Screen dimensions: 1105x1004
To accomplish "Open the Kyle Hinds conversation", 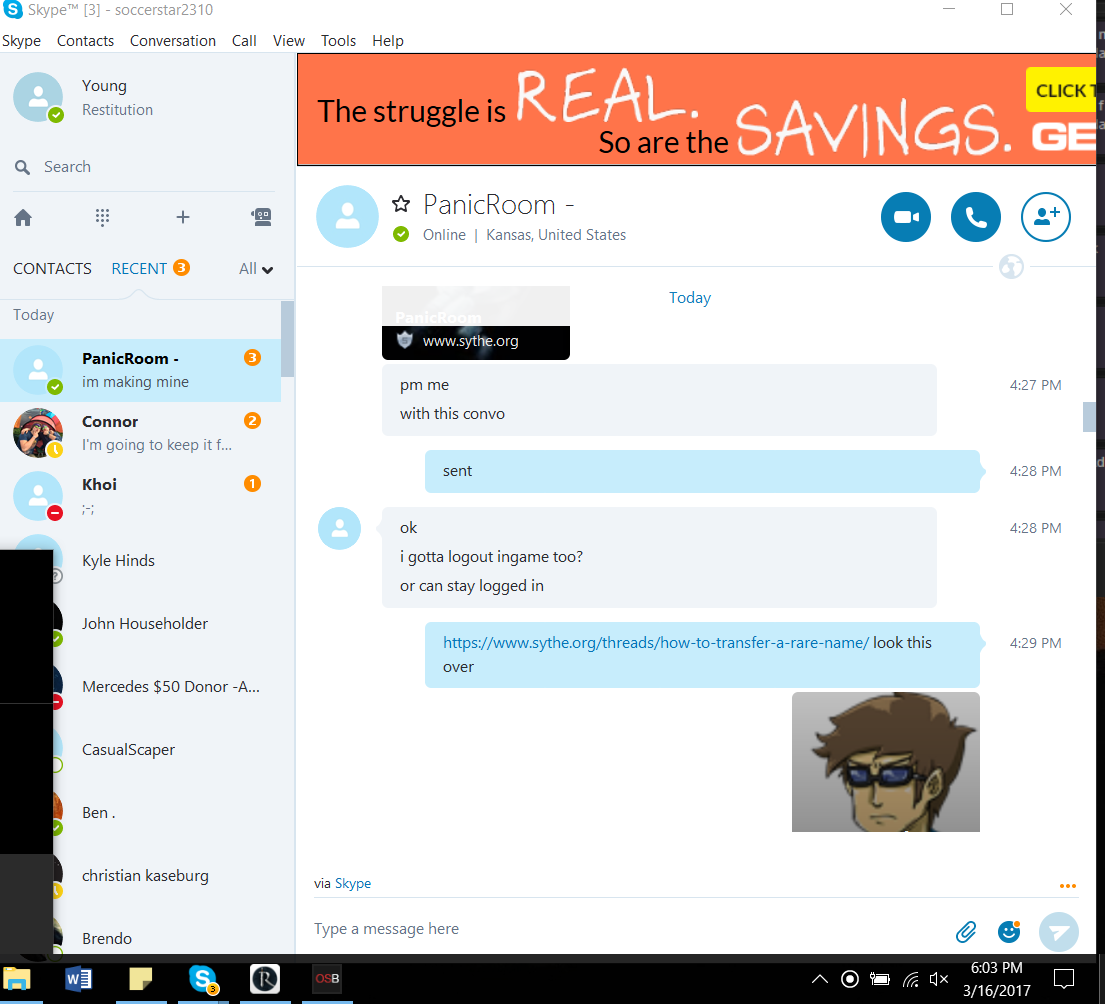I will [140, 561].
